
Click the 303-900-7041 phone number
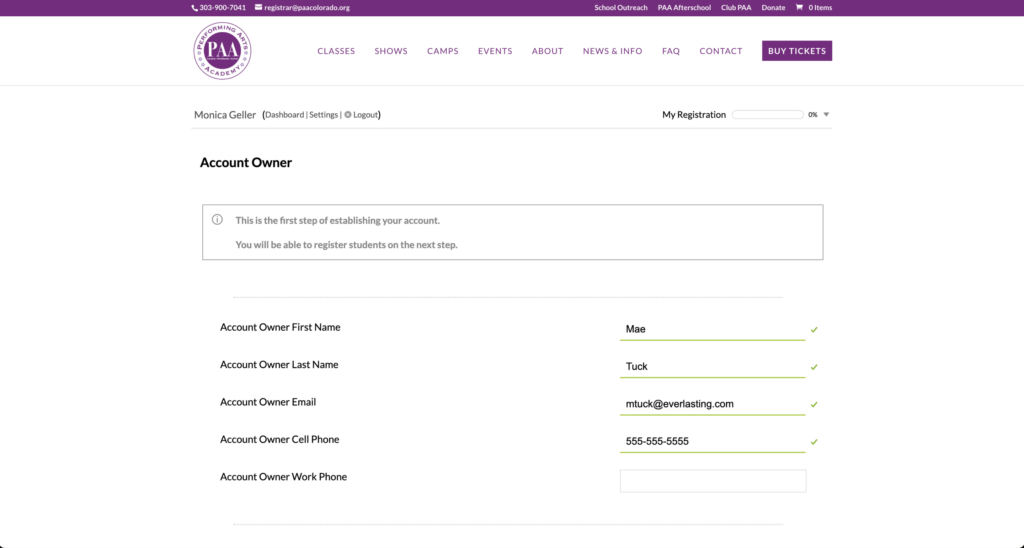pos(223,8)
